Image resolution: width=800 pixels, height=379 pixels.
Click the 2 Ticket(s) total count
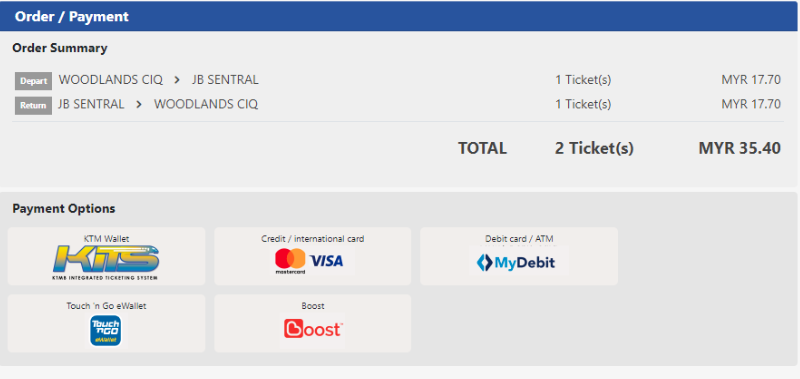tap(594, 148)
